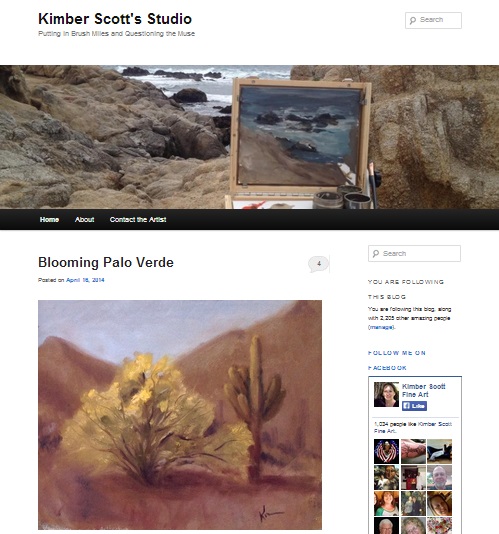Focus the sidebar Search input field
Image resolution: width=499 pixels, height=534 pixels.
pos(414,254)
